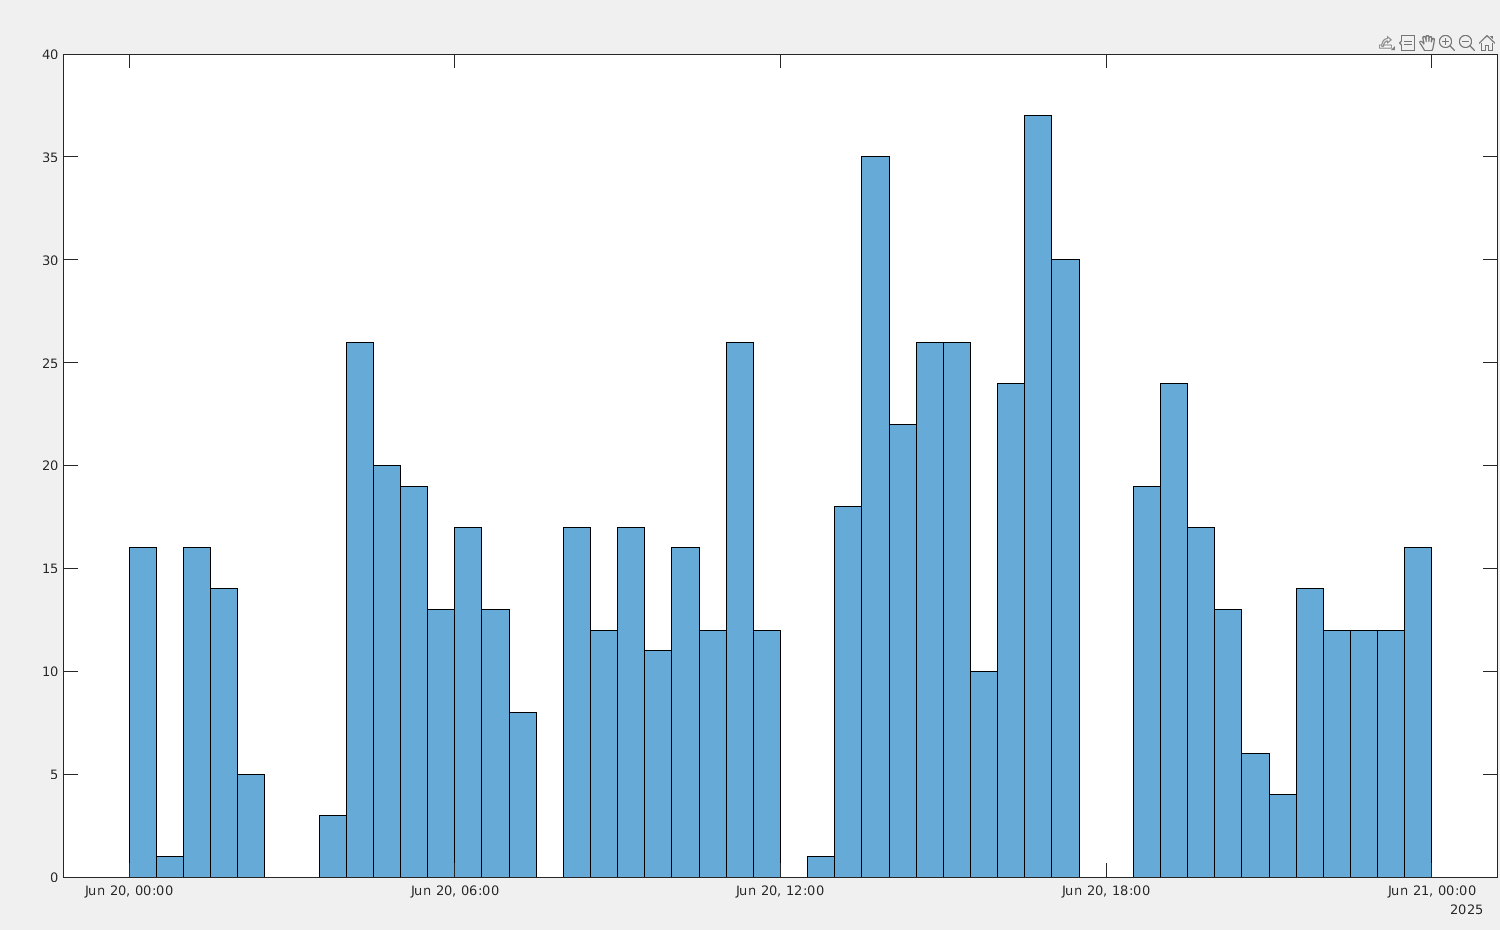Image resolution: width=1500 pixels, height=930 pixels.
Task: Select the tallest histogram bar at 37
Action: coord(1038,496)
